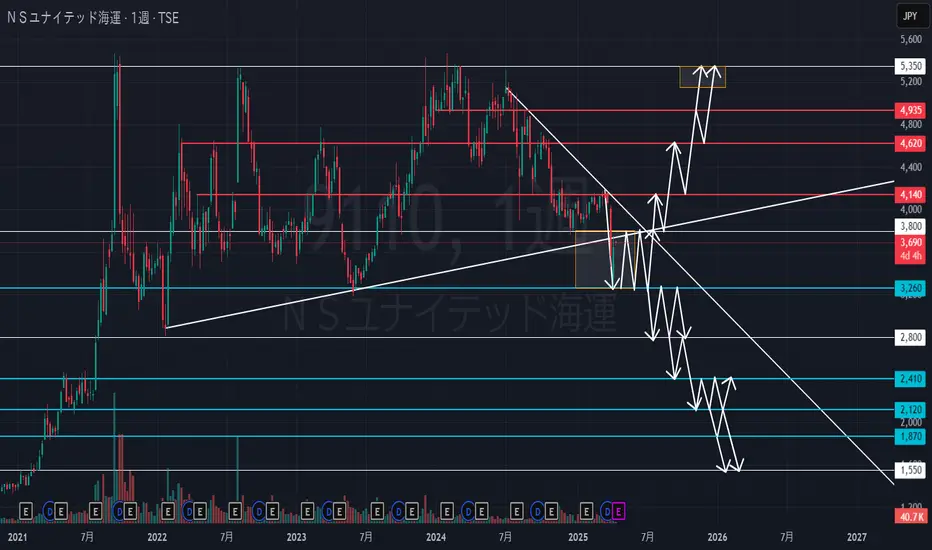Click the 2023 time axis label
The width and height of the screenshot is (932, 550).
(296, 537)
